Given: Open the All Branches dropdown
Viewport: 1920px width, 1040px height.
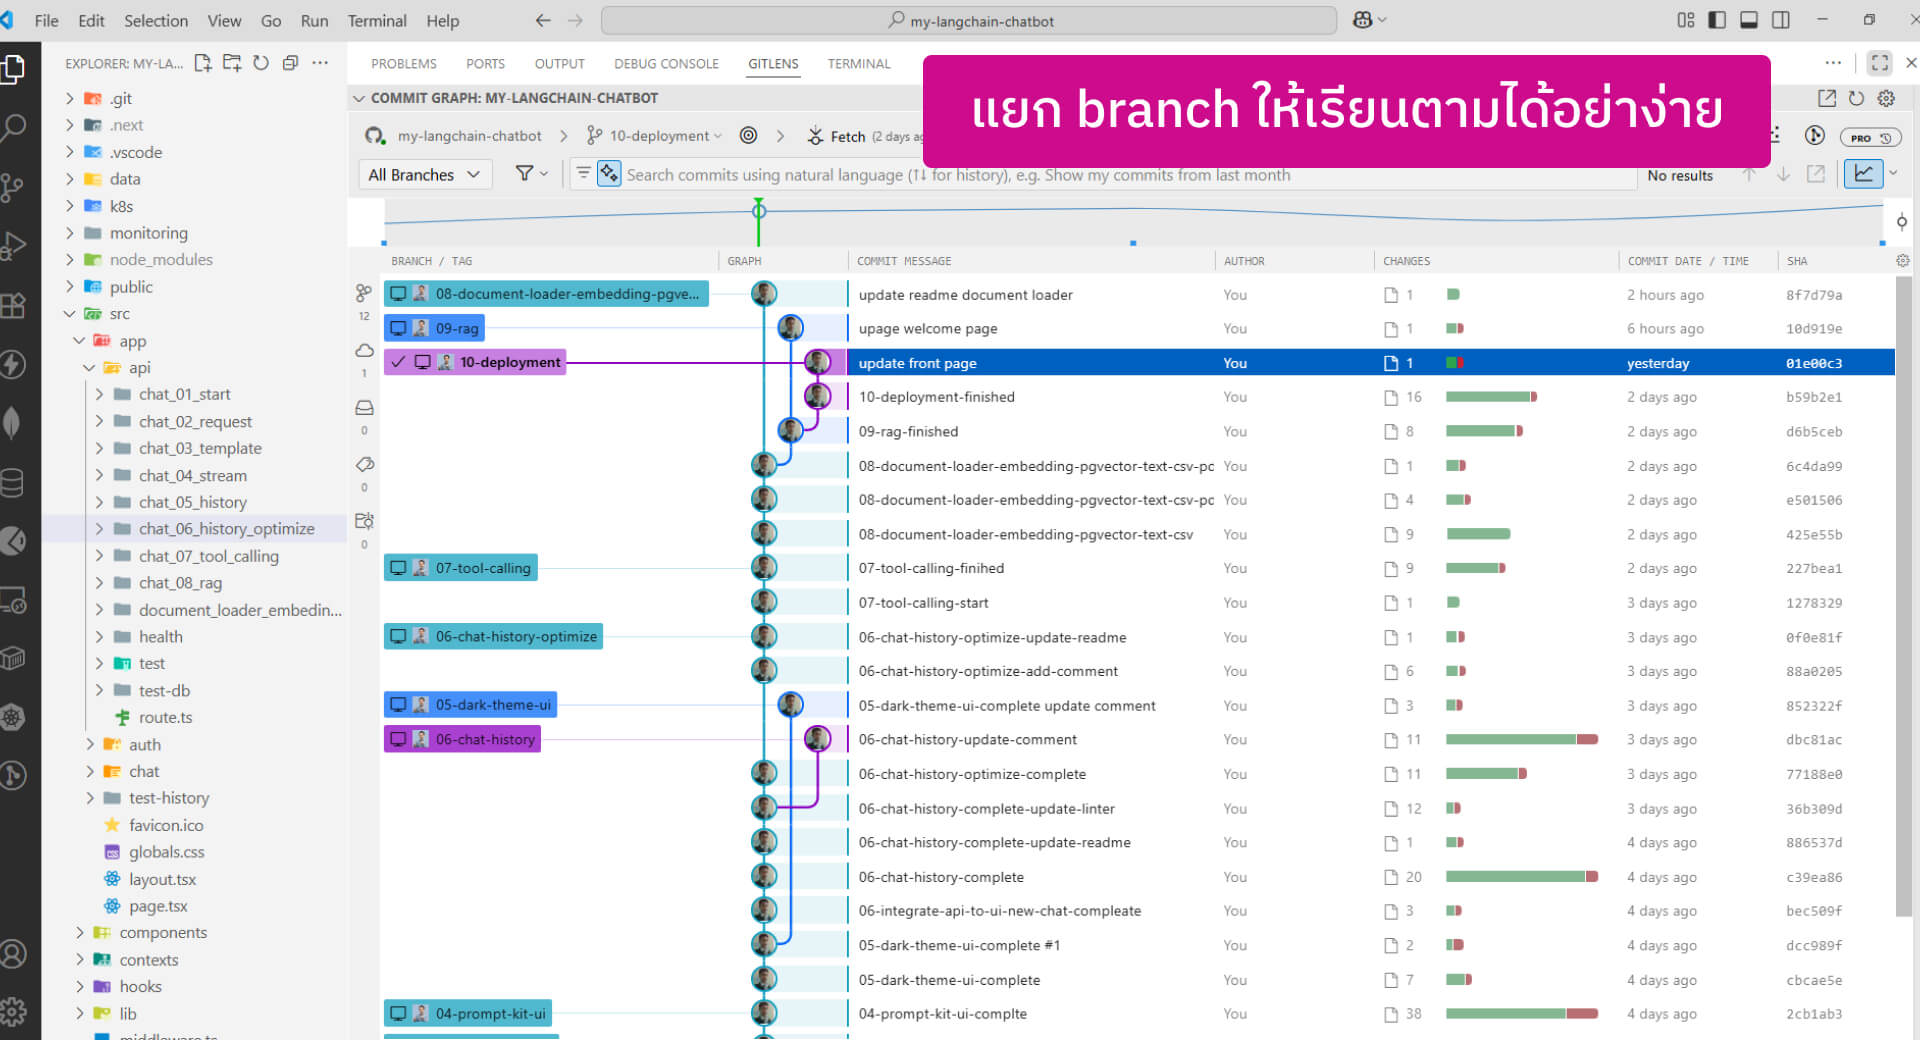Looking at the screenshot, I should click(424, 174).
